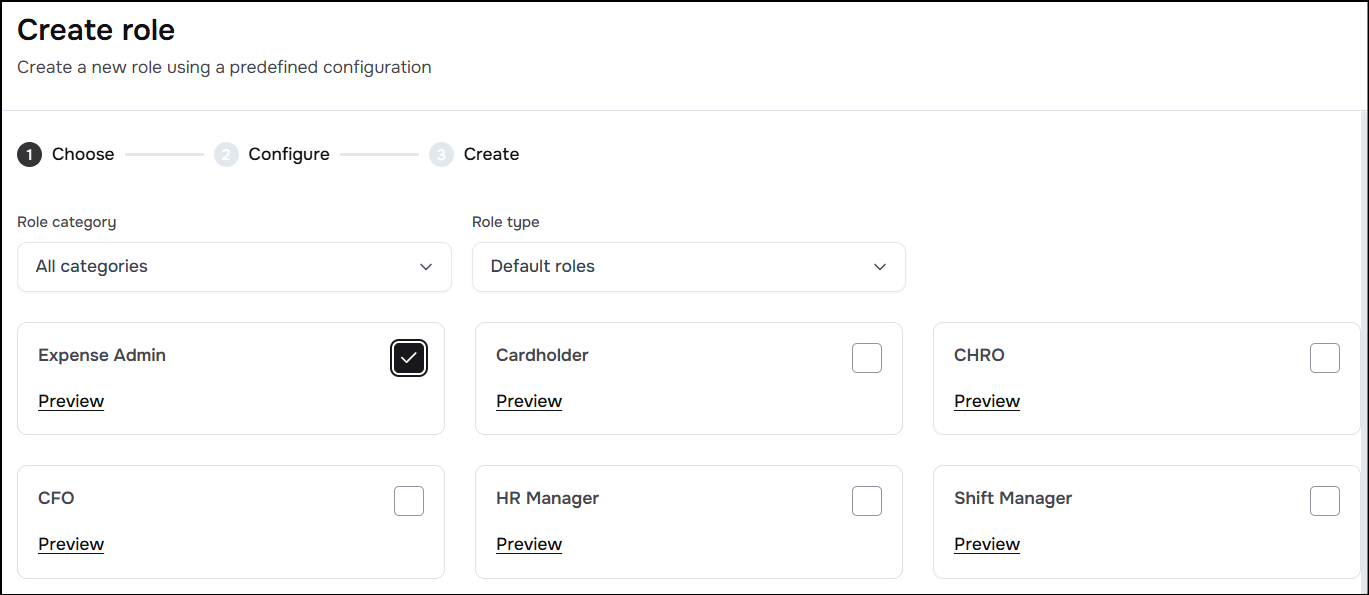
Task: Select the Cardholder role checkbox
Action: pos(867,358)
